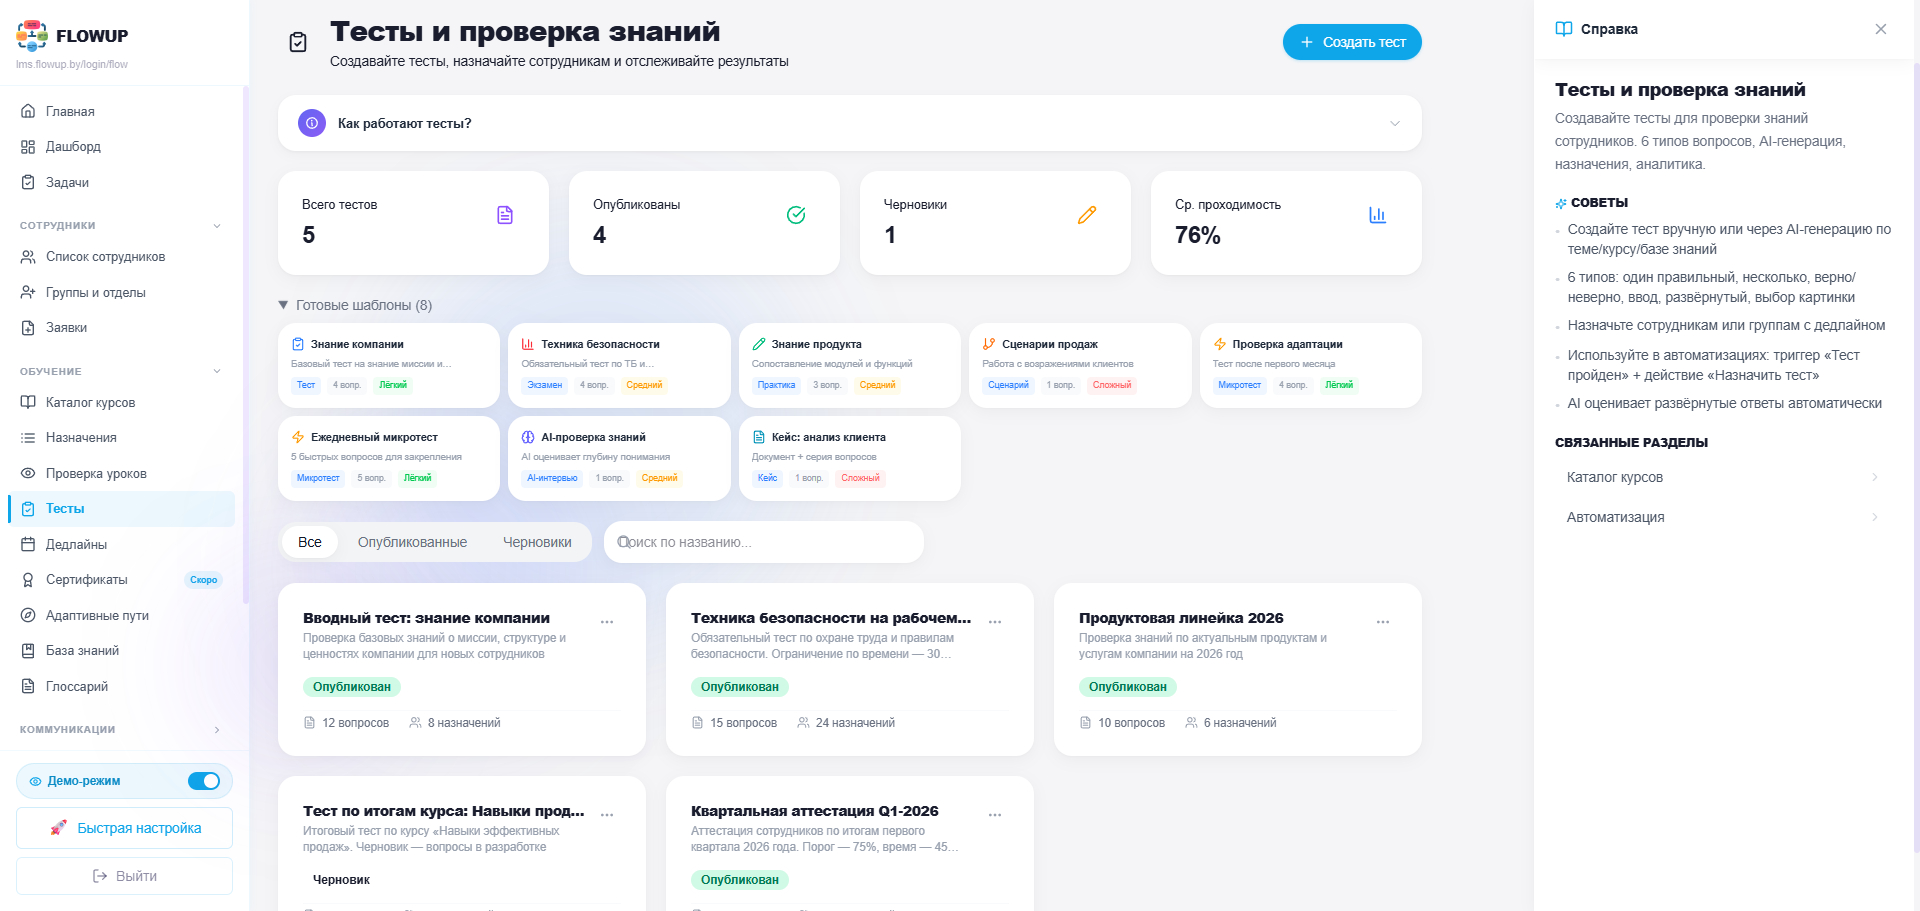Click the Всего тестов document icon
Viewport: 1920px width, 911px height.
pos(505,215)
